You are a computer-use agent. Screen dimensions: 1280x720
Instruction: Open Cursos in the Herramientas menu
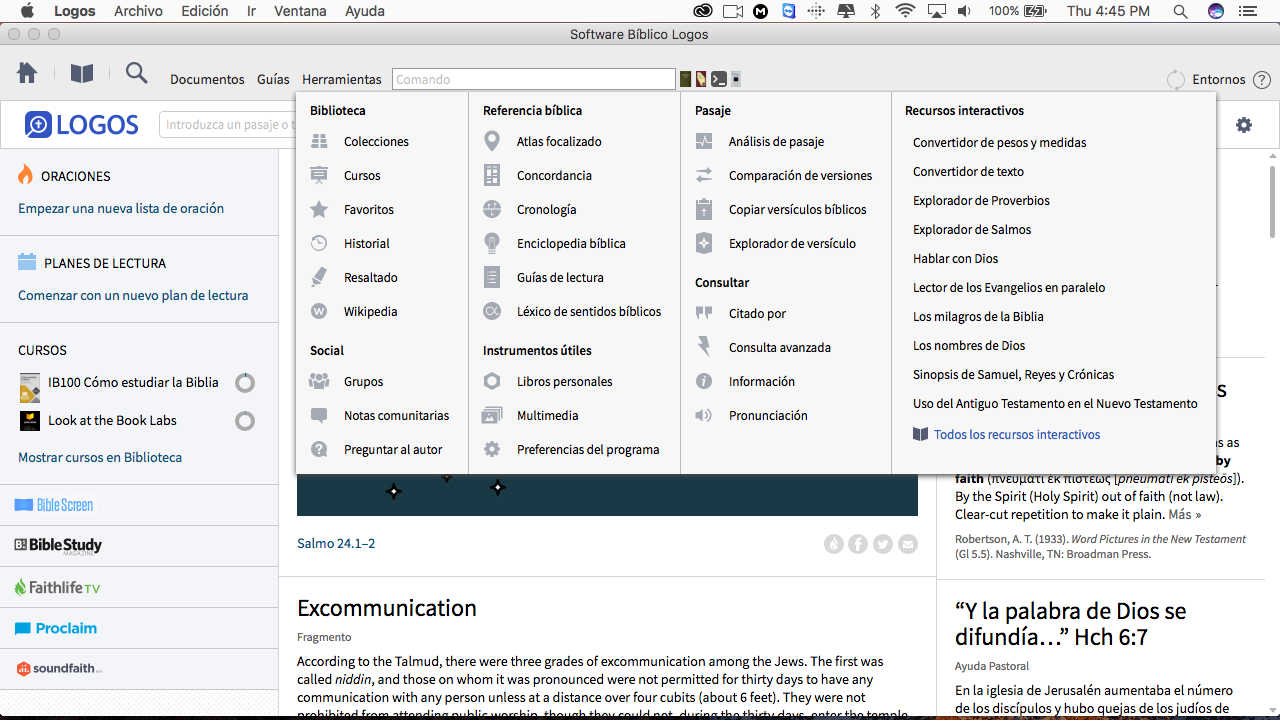coord(362,176)
